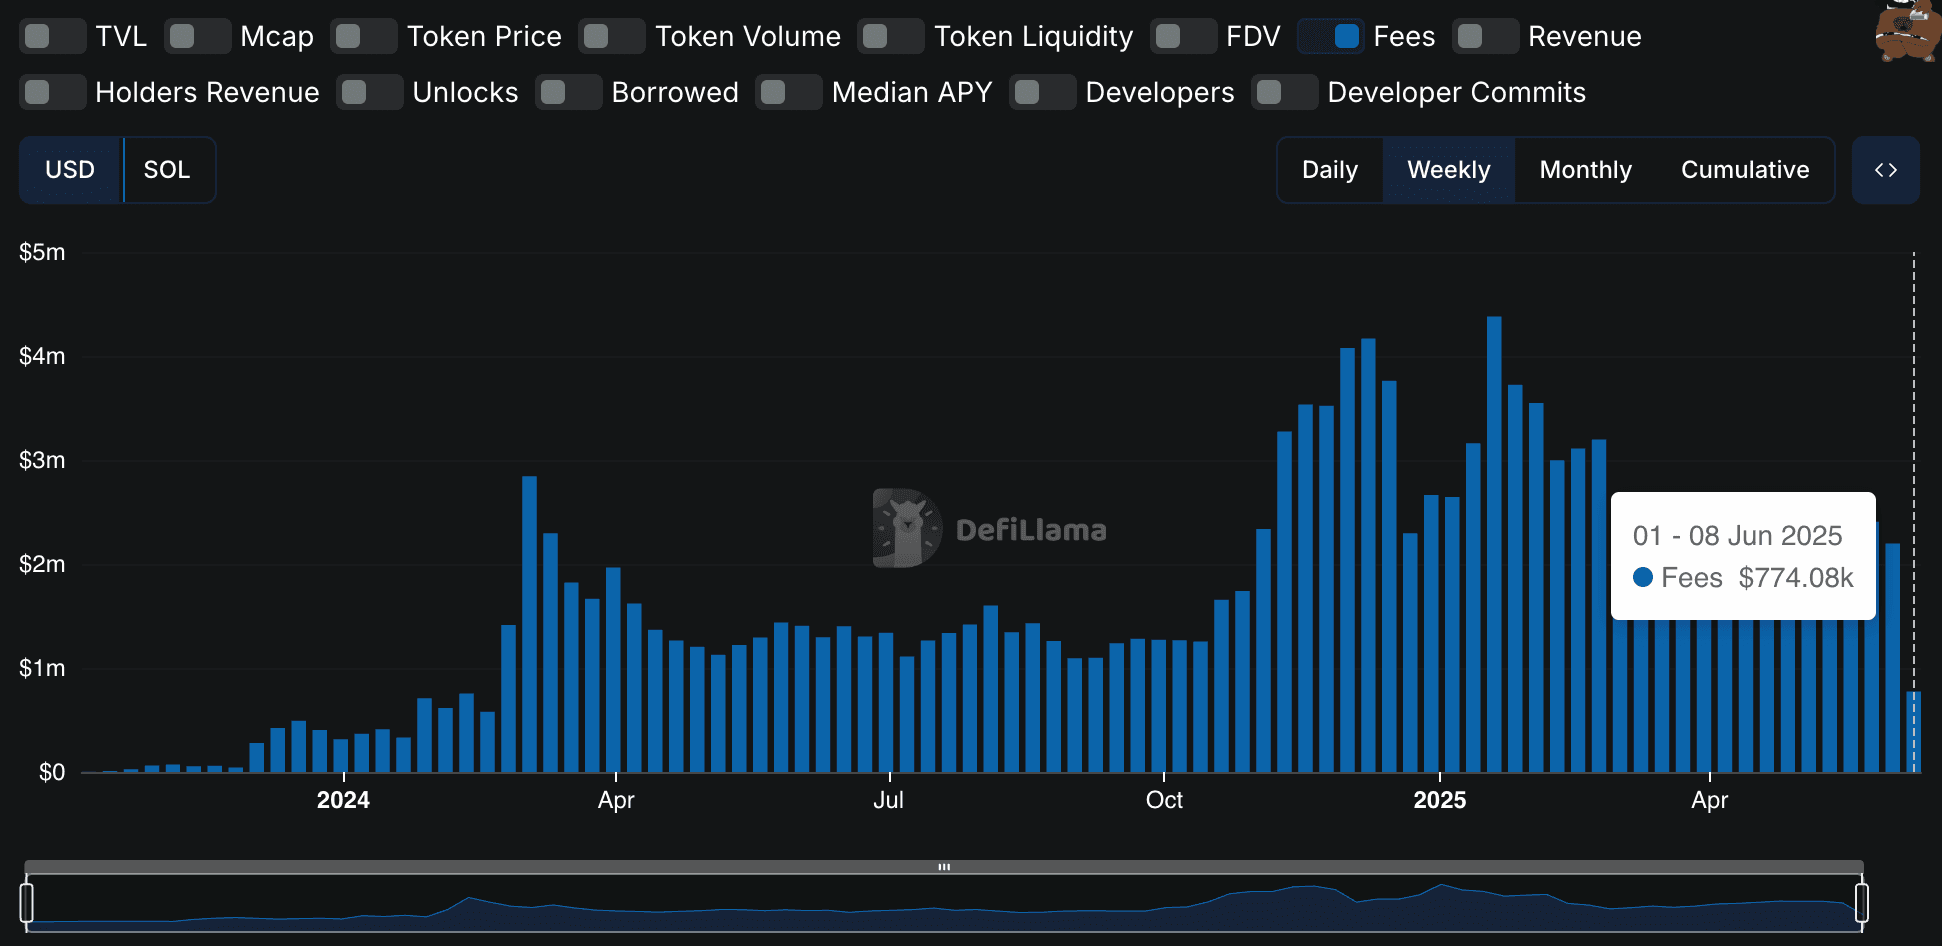
Task: Disable the Fees toggle
Action: [1330, 35]
